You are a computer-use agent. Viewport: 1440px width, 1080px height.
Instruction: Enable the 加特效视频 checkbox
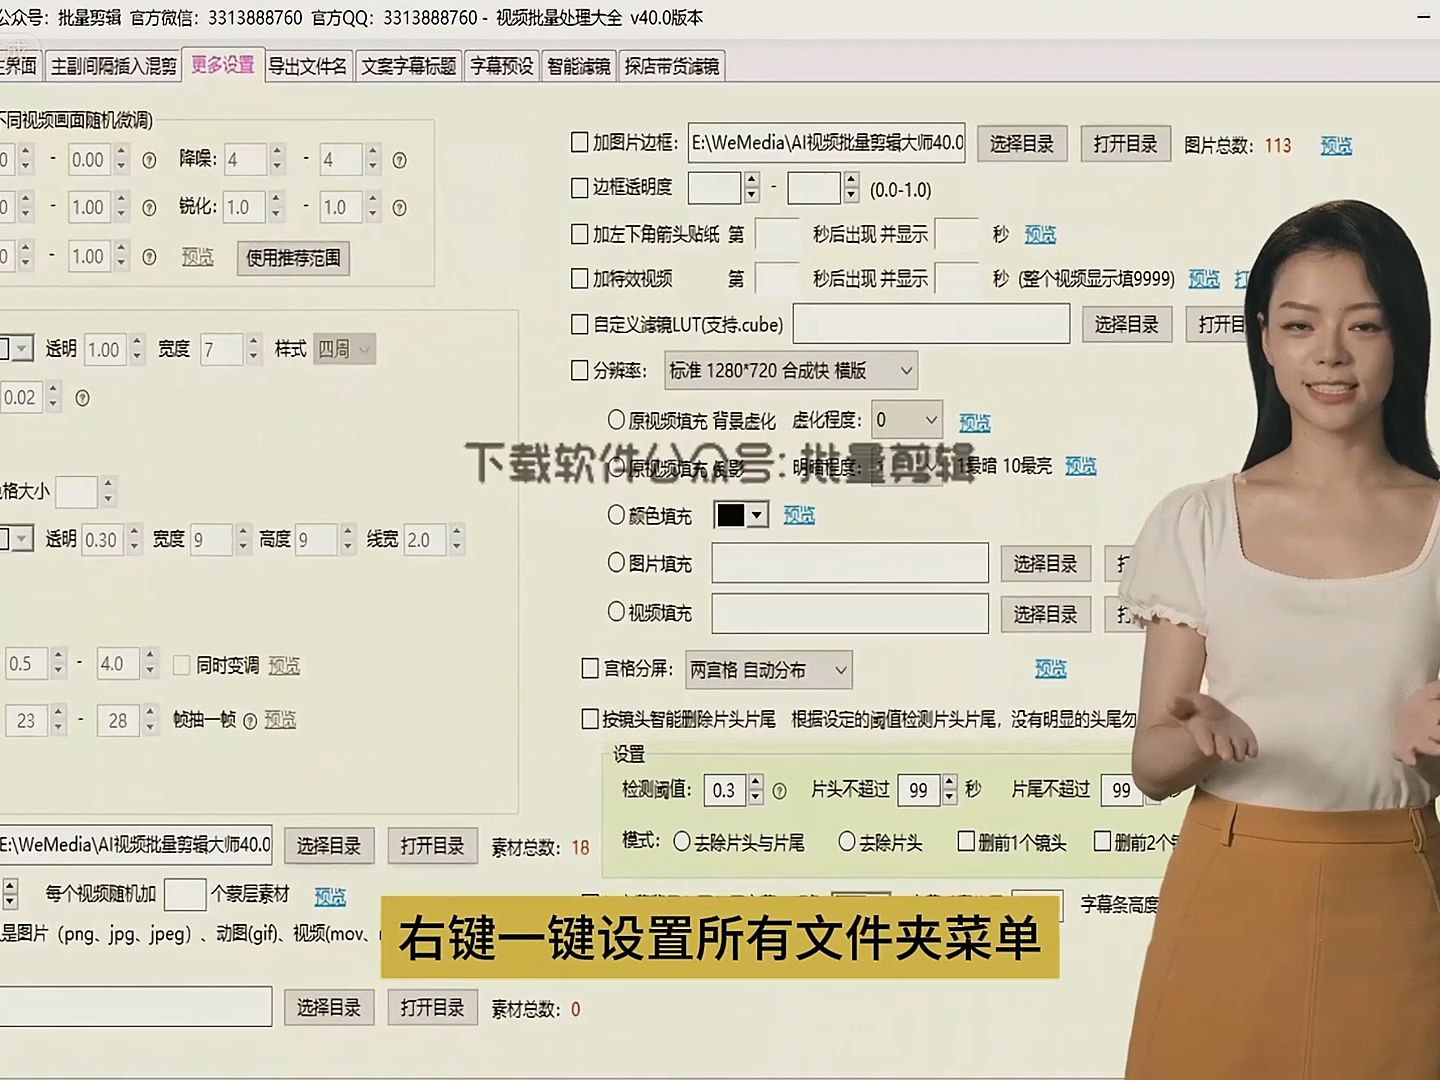click(579, 279)
